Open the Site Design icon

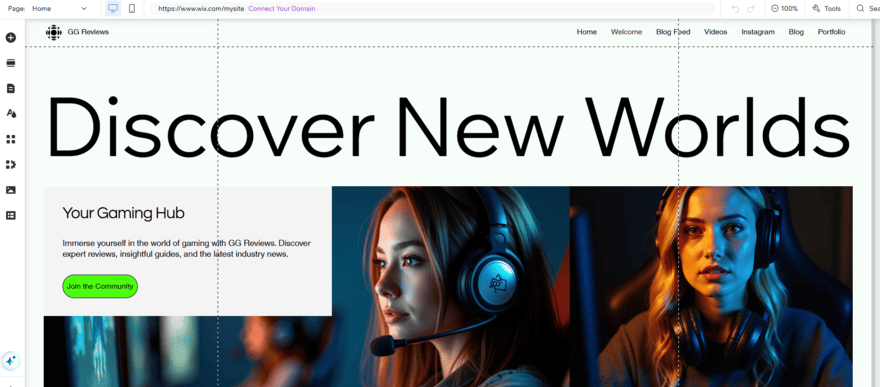(x=11, y=114)
